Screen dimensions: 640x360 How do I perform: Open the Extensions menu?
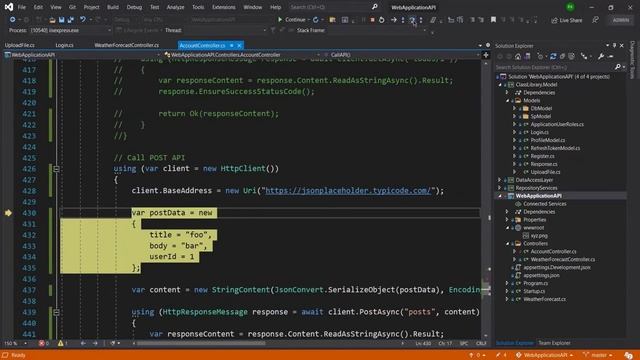coord(224,7)
